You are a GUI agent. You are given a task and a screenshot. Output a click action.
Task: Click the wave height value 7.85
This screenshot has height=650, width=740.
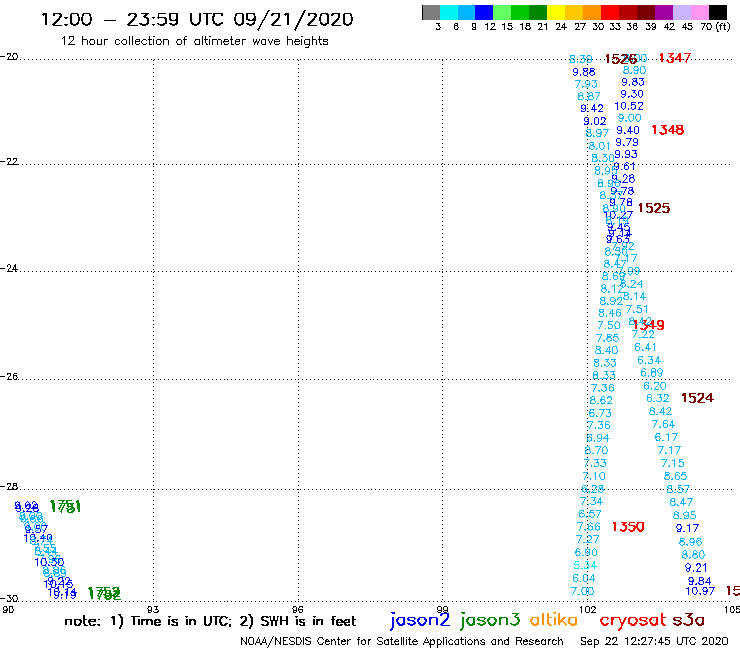607,338
